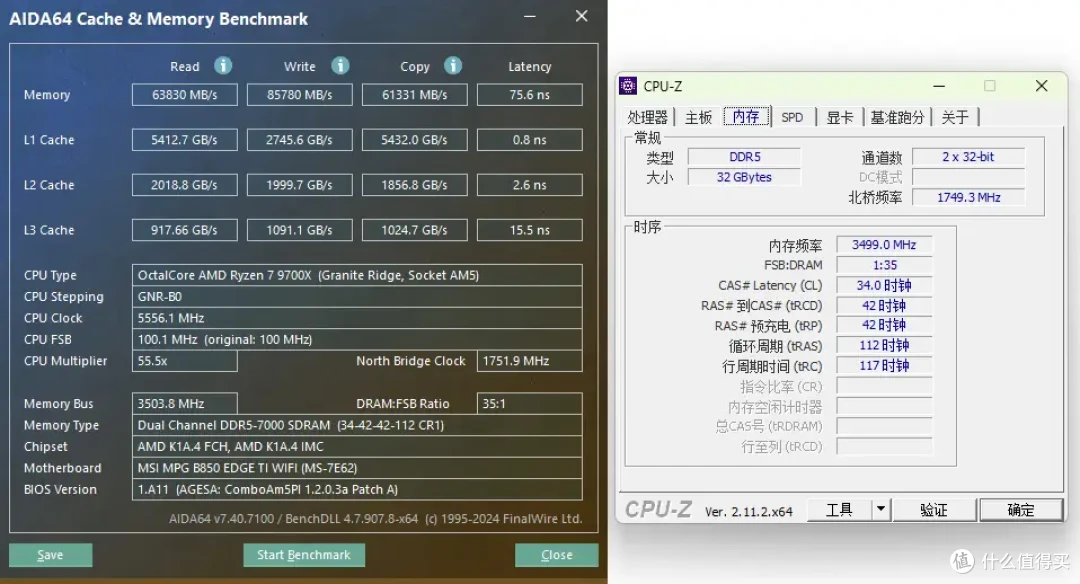1080x584 pixels.
Task: Click the L1 Cache Write value 2745.6 GB/s
Action: [x=300, y=140]
